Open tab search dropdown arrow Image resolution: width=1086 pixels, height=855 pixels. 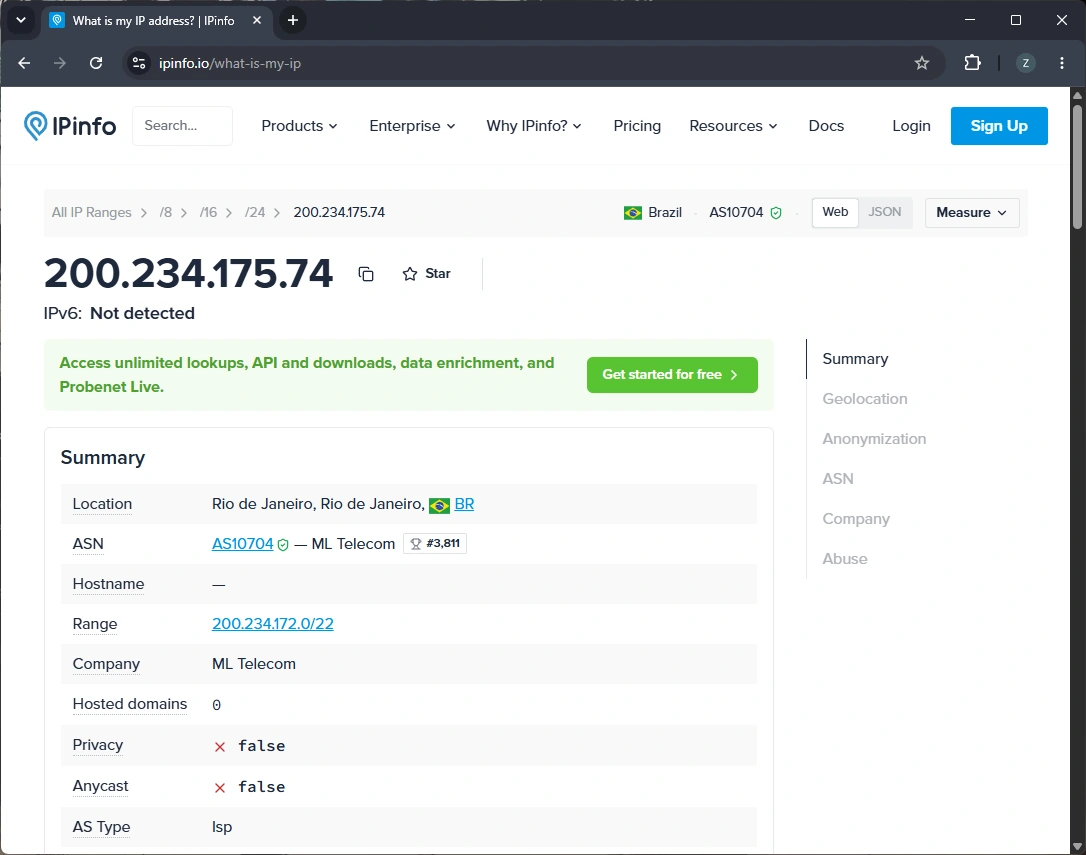tap(21, 20)
